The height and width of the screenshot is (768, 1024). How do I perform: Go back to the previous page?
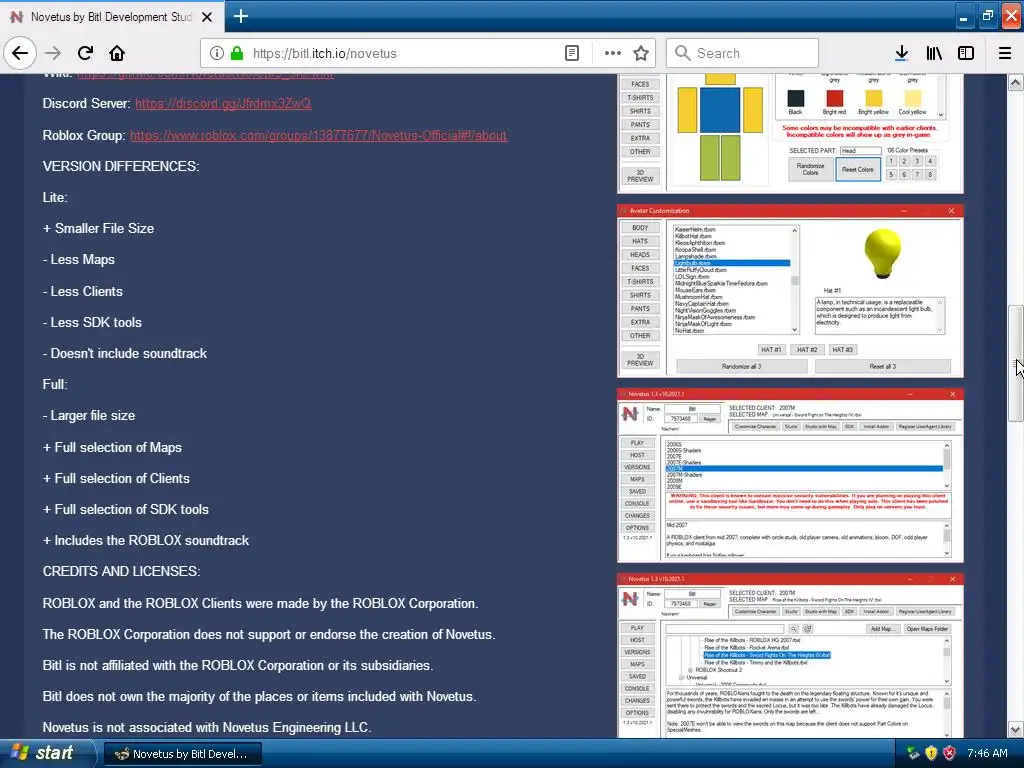pos(20,54)
